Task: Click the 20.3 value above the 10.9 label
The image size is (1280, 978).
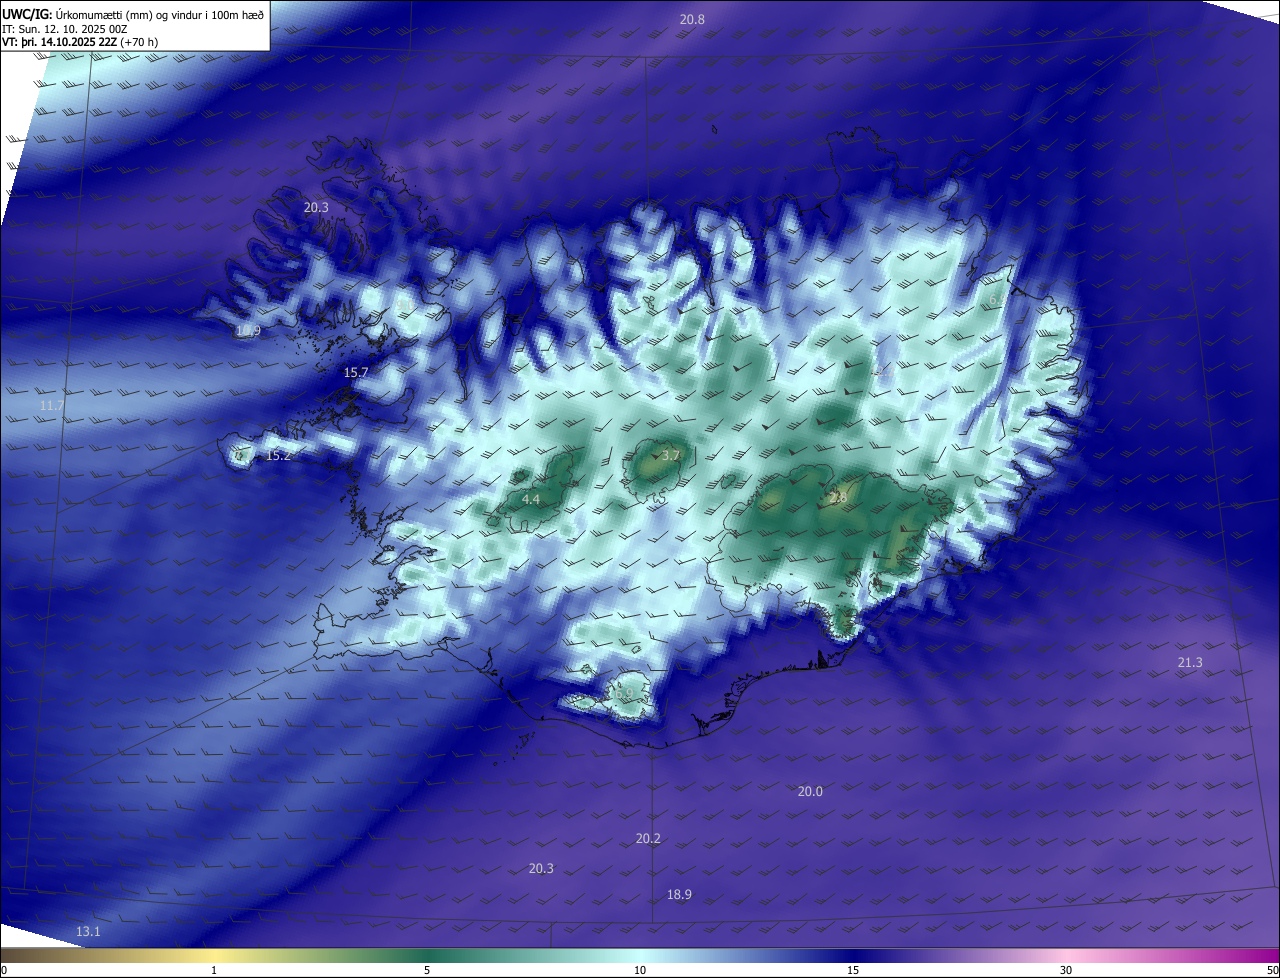Action: (316, 207)
